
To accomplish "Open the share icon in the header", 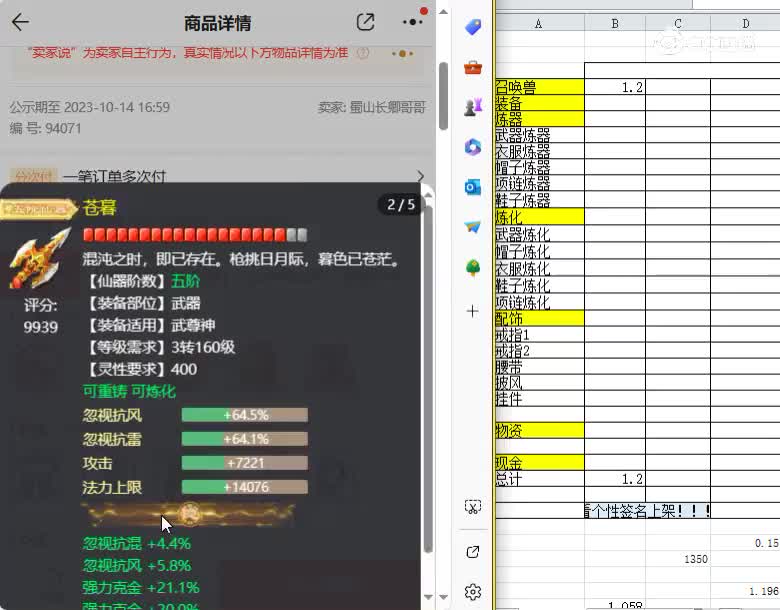I will (365, 22).
